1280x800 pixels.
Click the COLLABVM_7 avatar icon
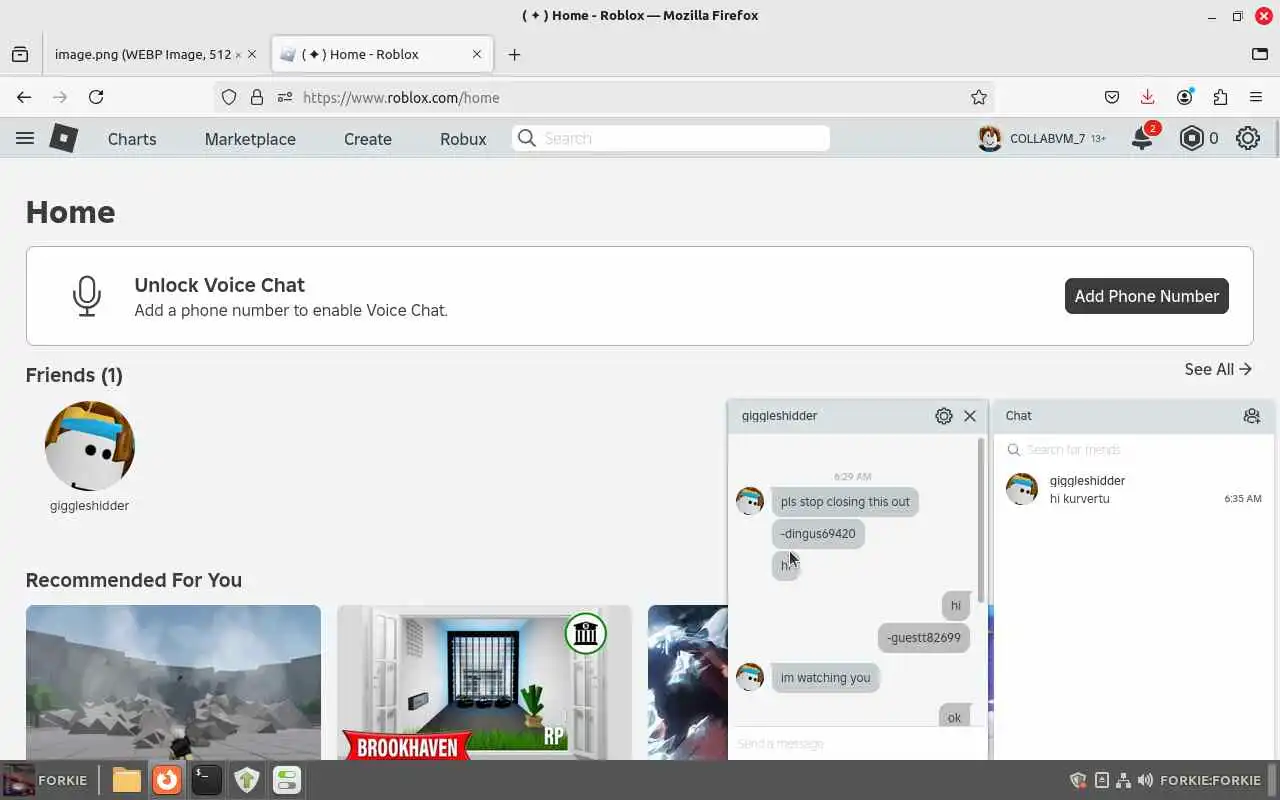point(990,139)
